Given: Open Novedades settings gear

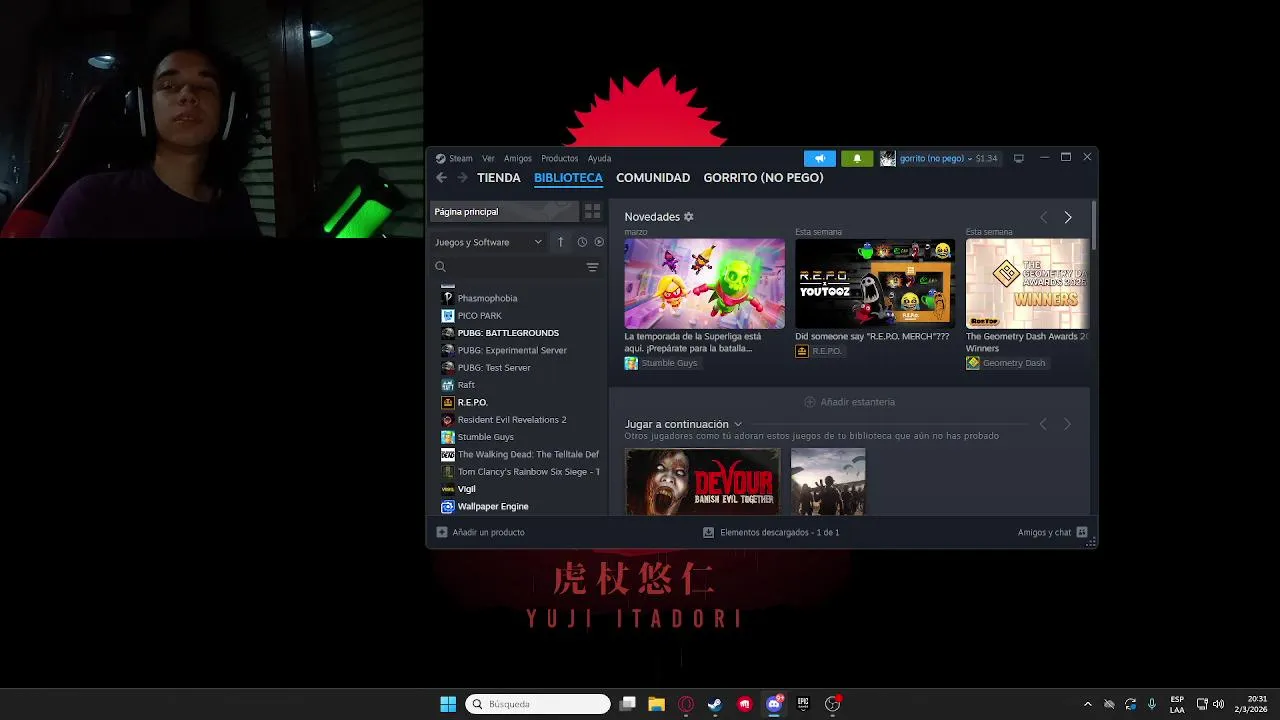Looking at the screenshot, I should point(688,217).
